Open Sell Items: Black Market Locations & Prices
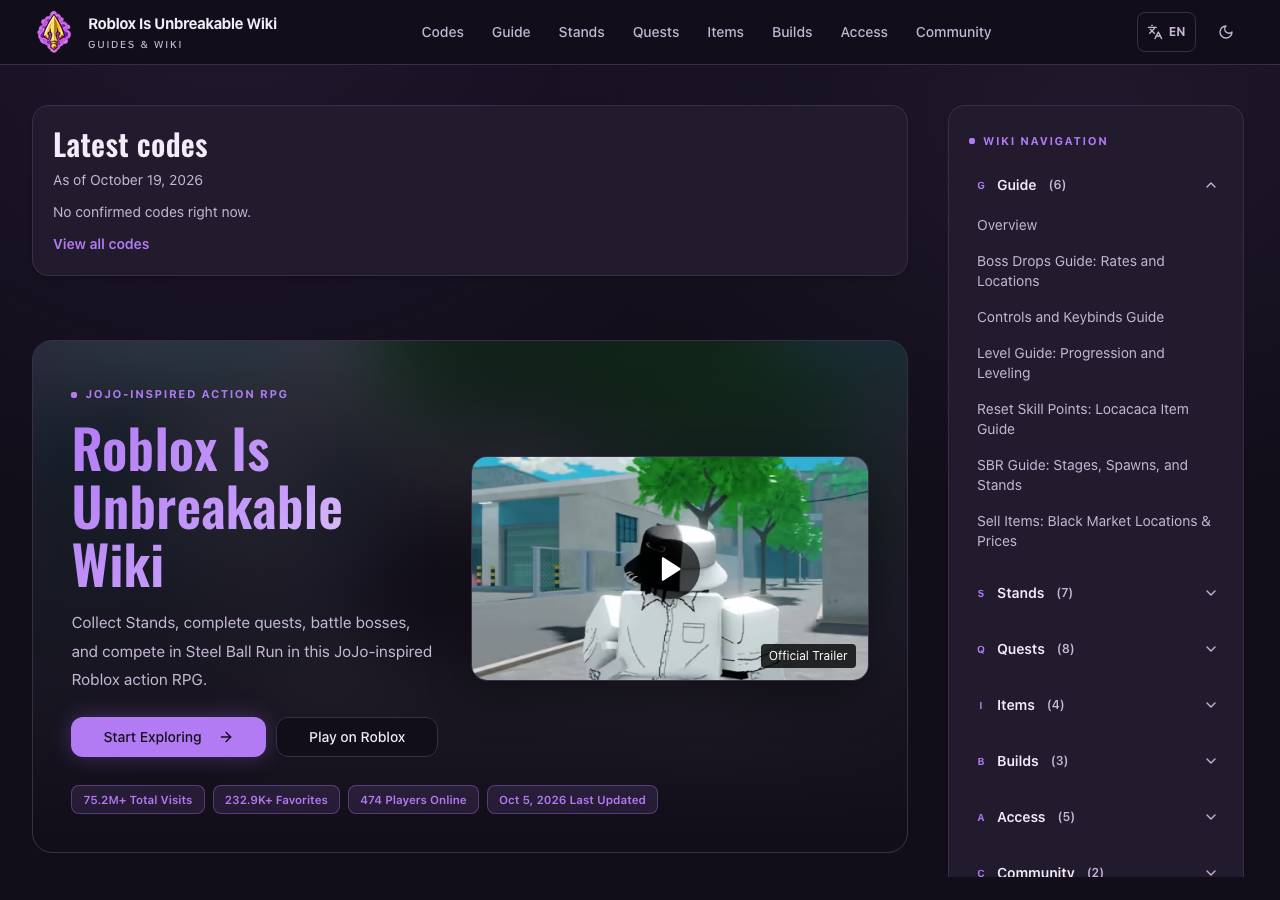This screenshot has width=1280, height=900. pos(1094,531)
